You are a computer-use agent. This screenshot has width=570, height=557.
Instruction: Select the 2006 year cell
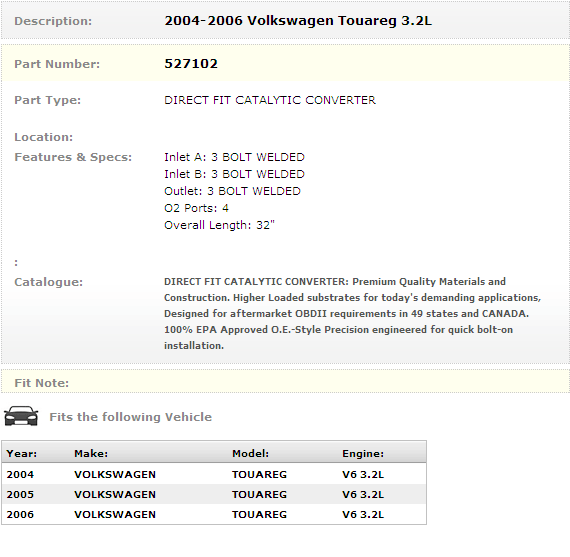(x=20, y=514)
